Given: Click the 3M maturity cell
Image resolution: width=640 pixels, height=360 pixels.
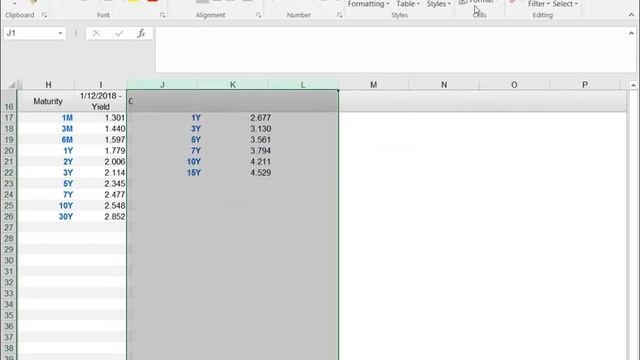Looking at the screenshot, I should (48, 129).
